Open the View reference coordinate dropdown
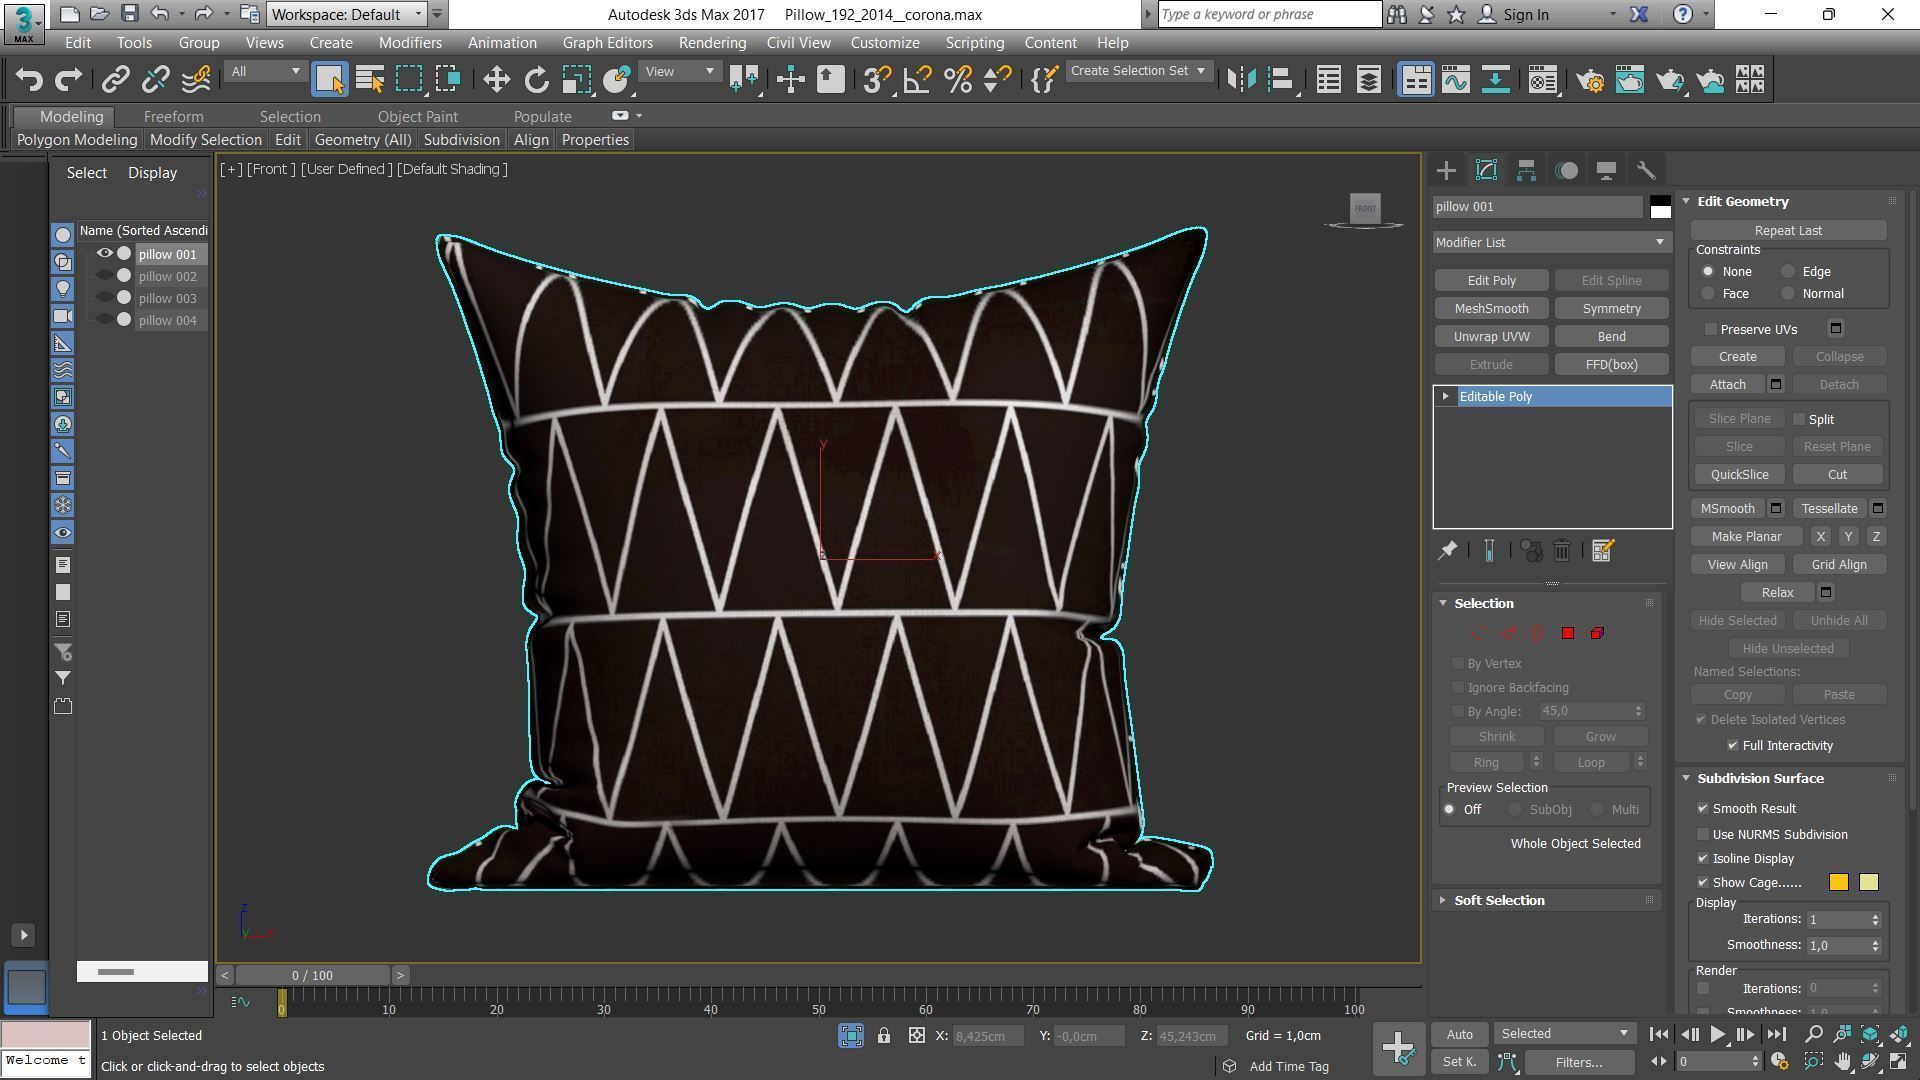 [679, 71]
